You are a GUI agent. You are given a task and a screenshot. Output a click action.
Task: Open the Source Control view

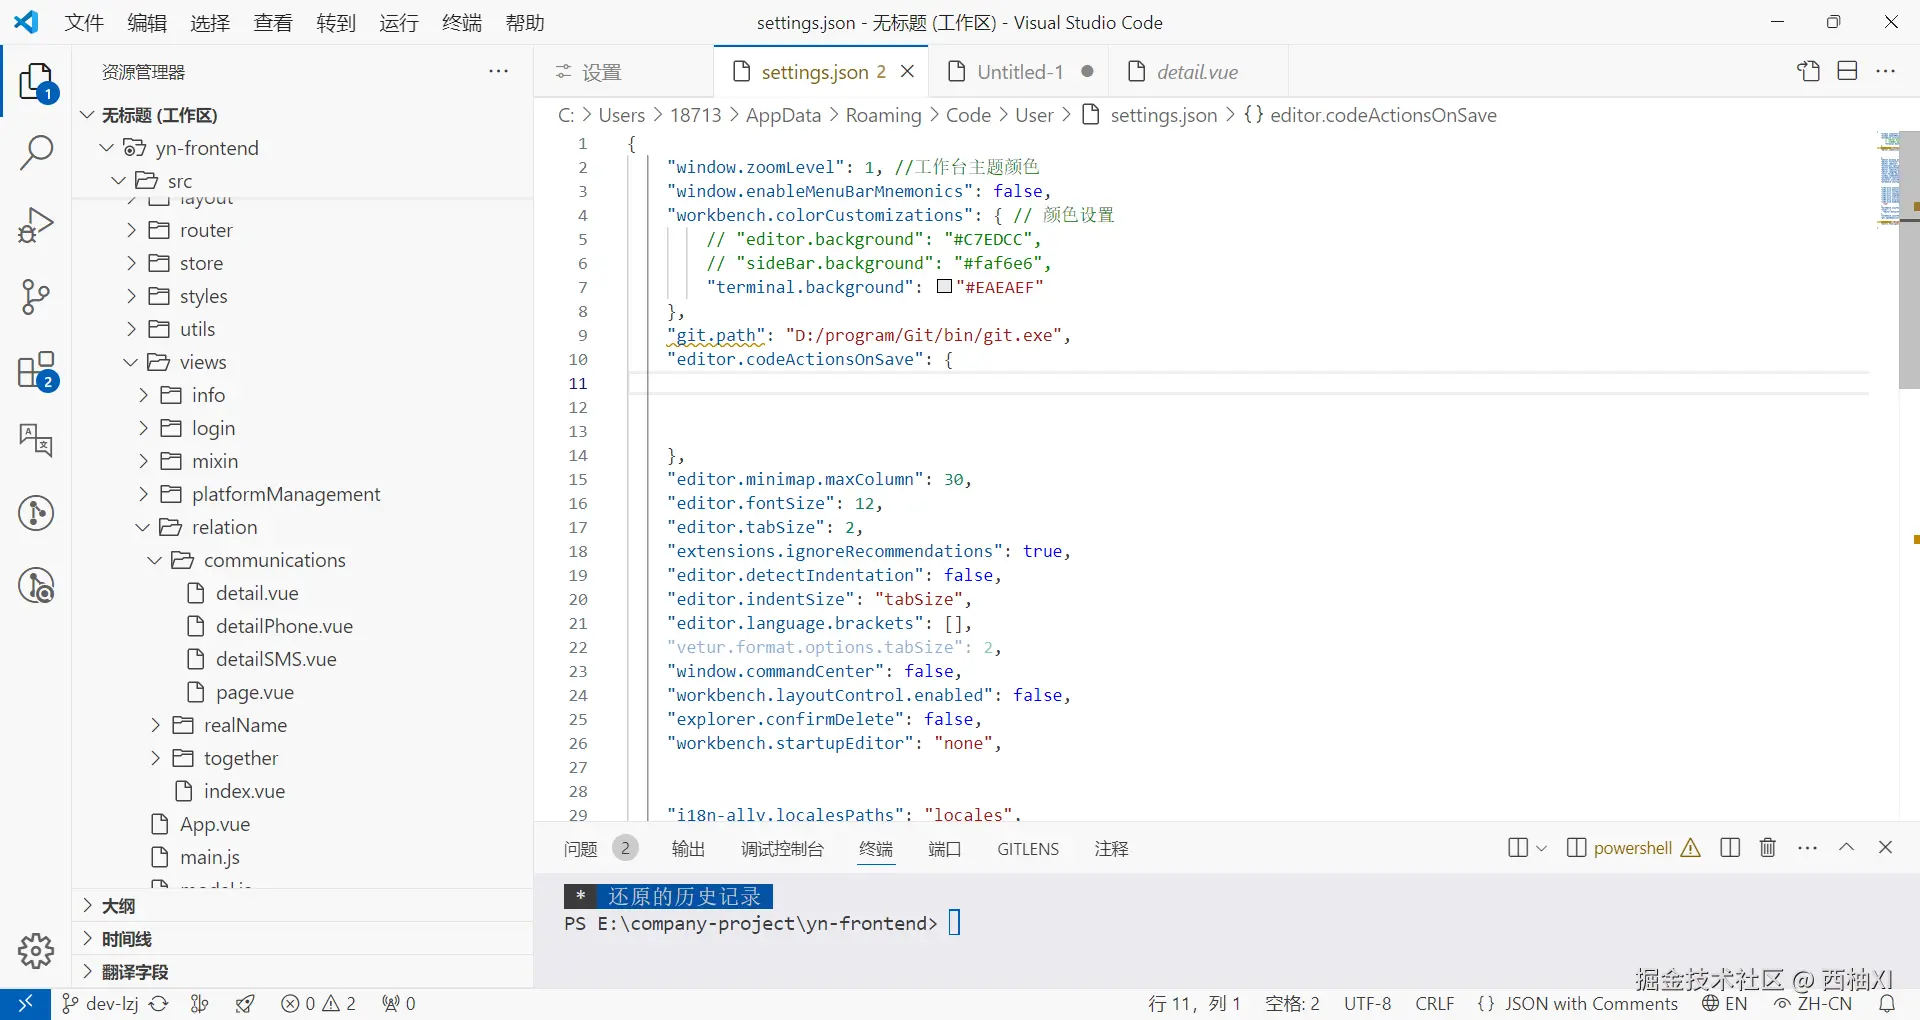pos(37,297)
